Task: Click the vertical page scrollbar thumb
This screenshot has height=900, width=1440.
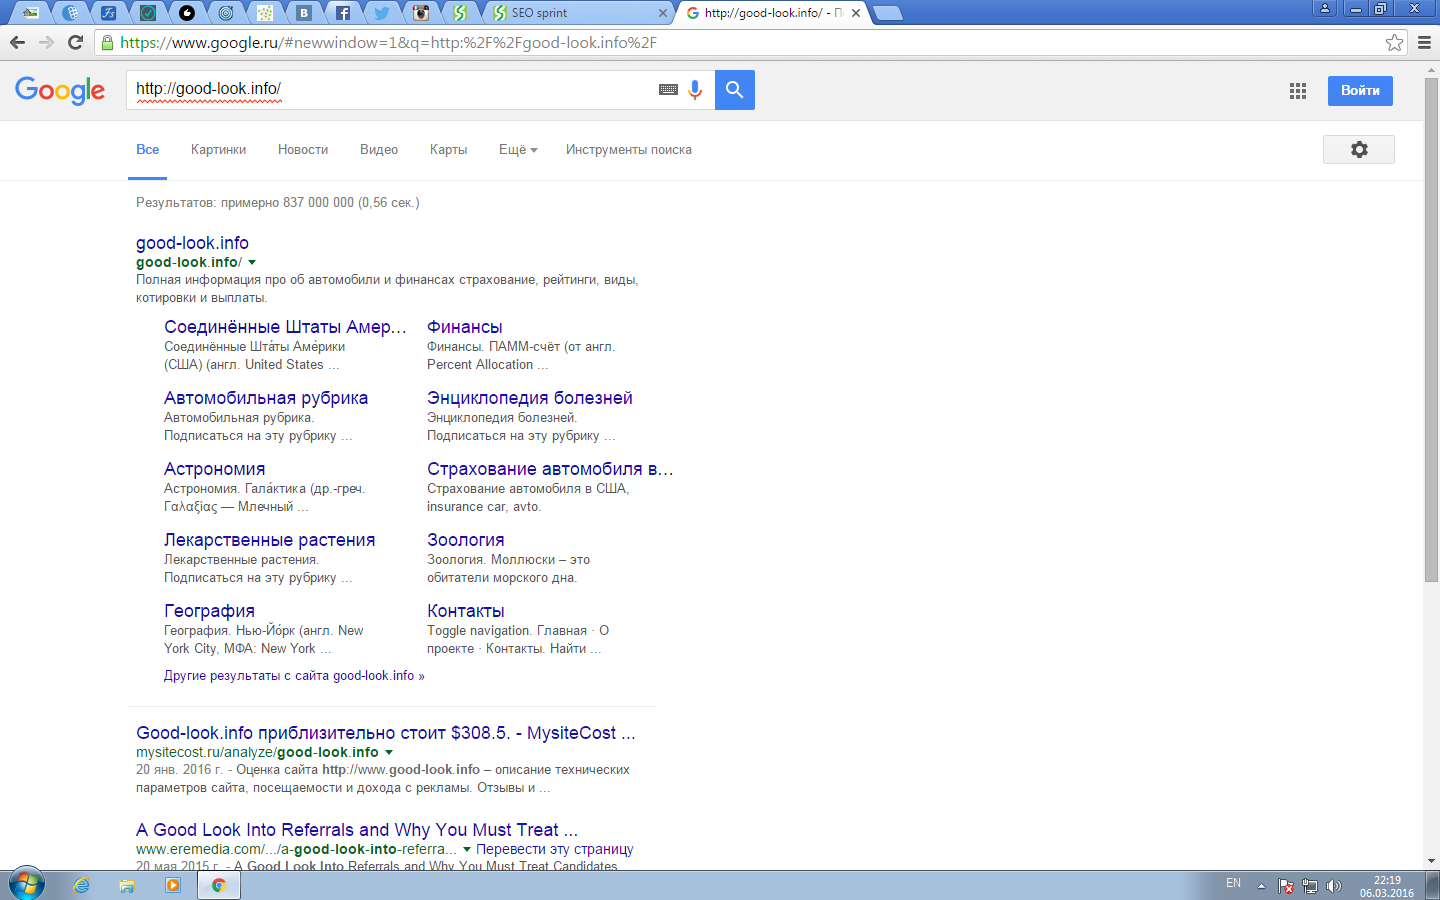Action: 1431,330
